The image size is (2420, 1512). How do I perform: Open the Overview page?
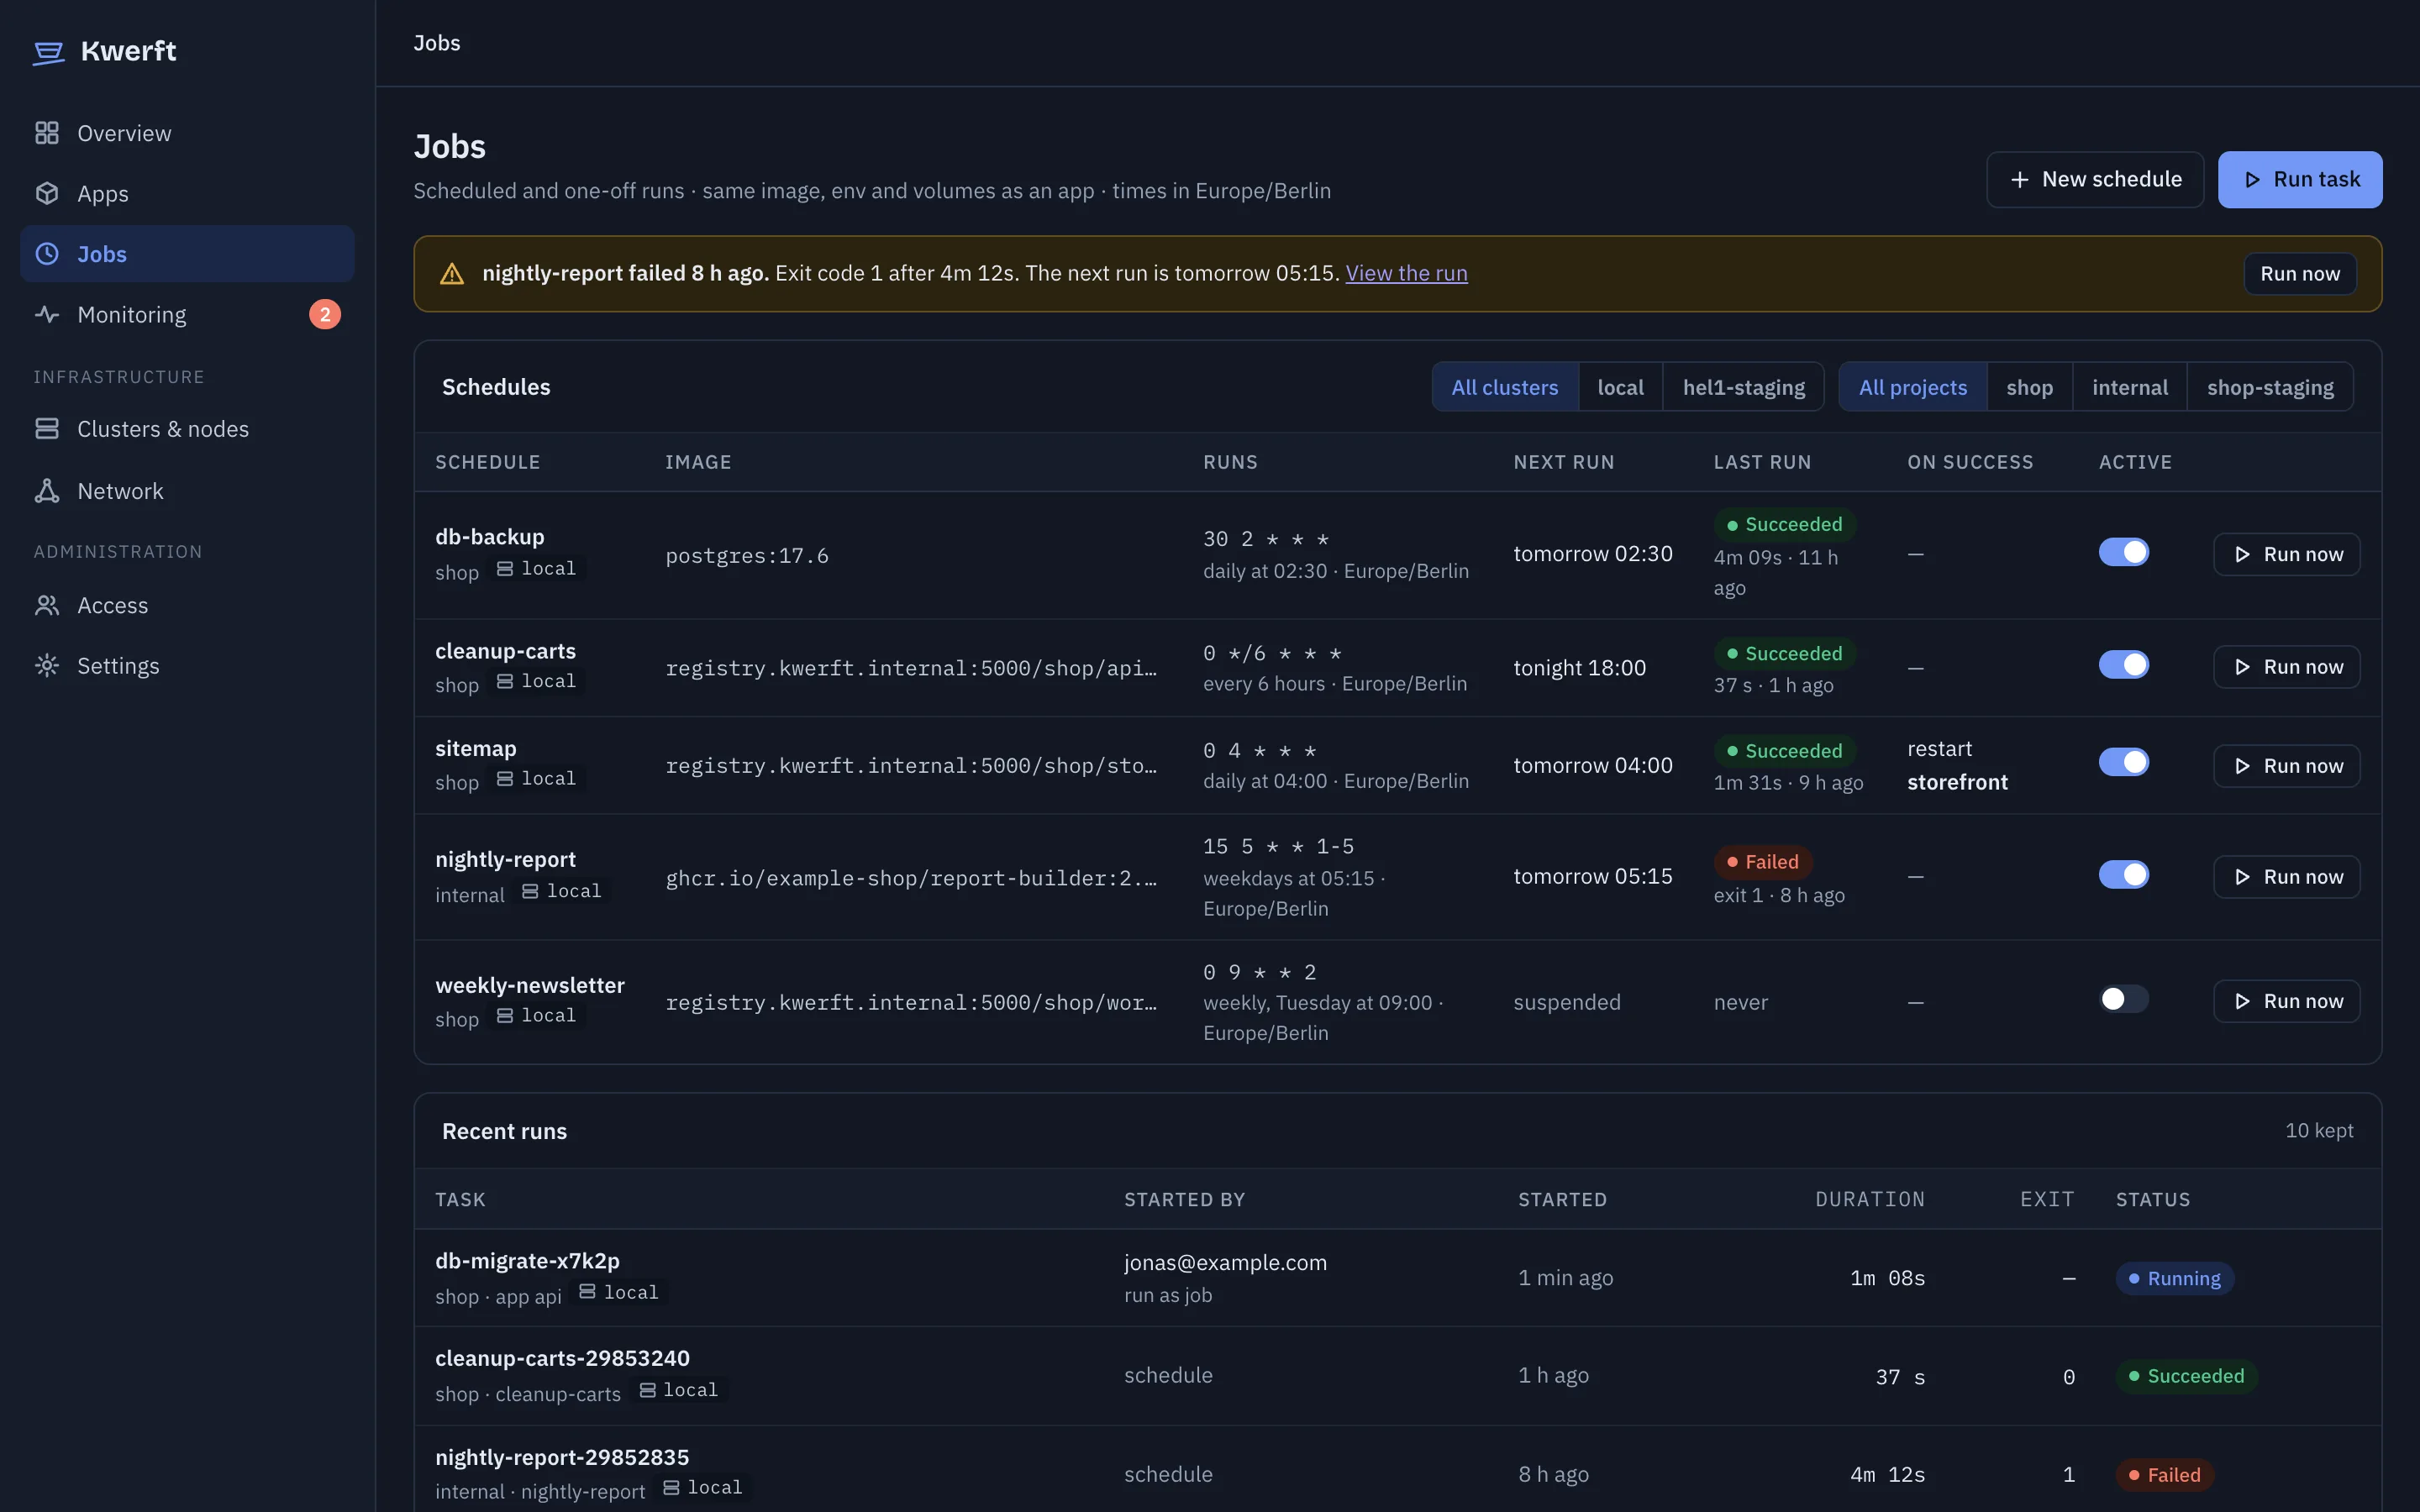pos(187,133)
